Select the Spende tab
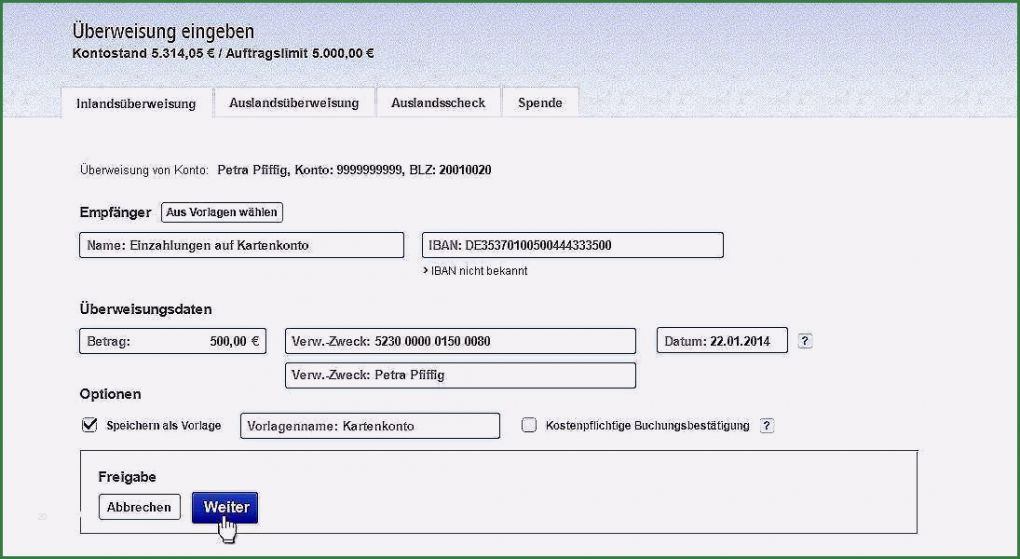This screenshot has height=559, width=1020. [x=540, y=103]
